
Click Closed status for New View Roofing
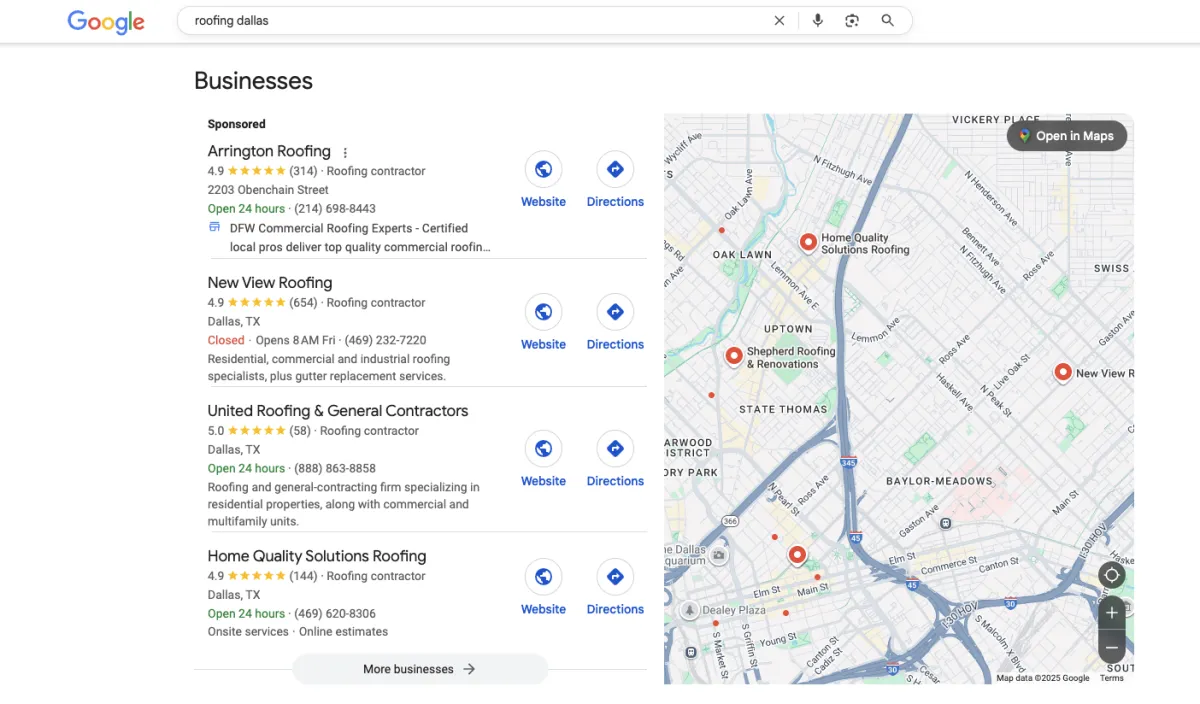pos(226,340)
